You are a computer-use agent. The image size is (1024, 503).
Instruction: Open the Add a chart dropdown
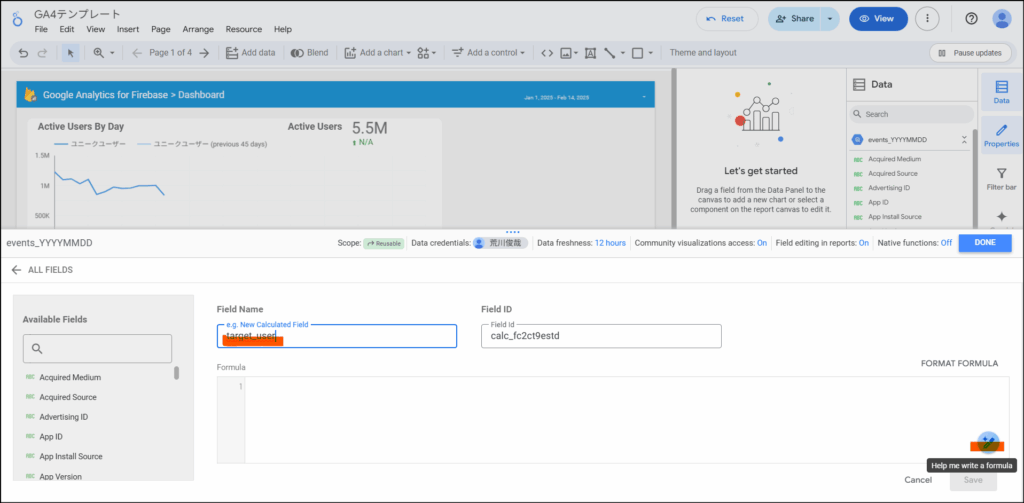tap(377, 53)
